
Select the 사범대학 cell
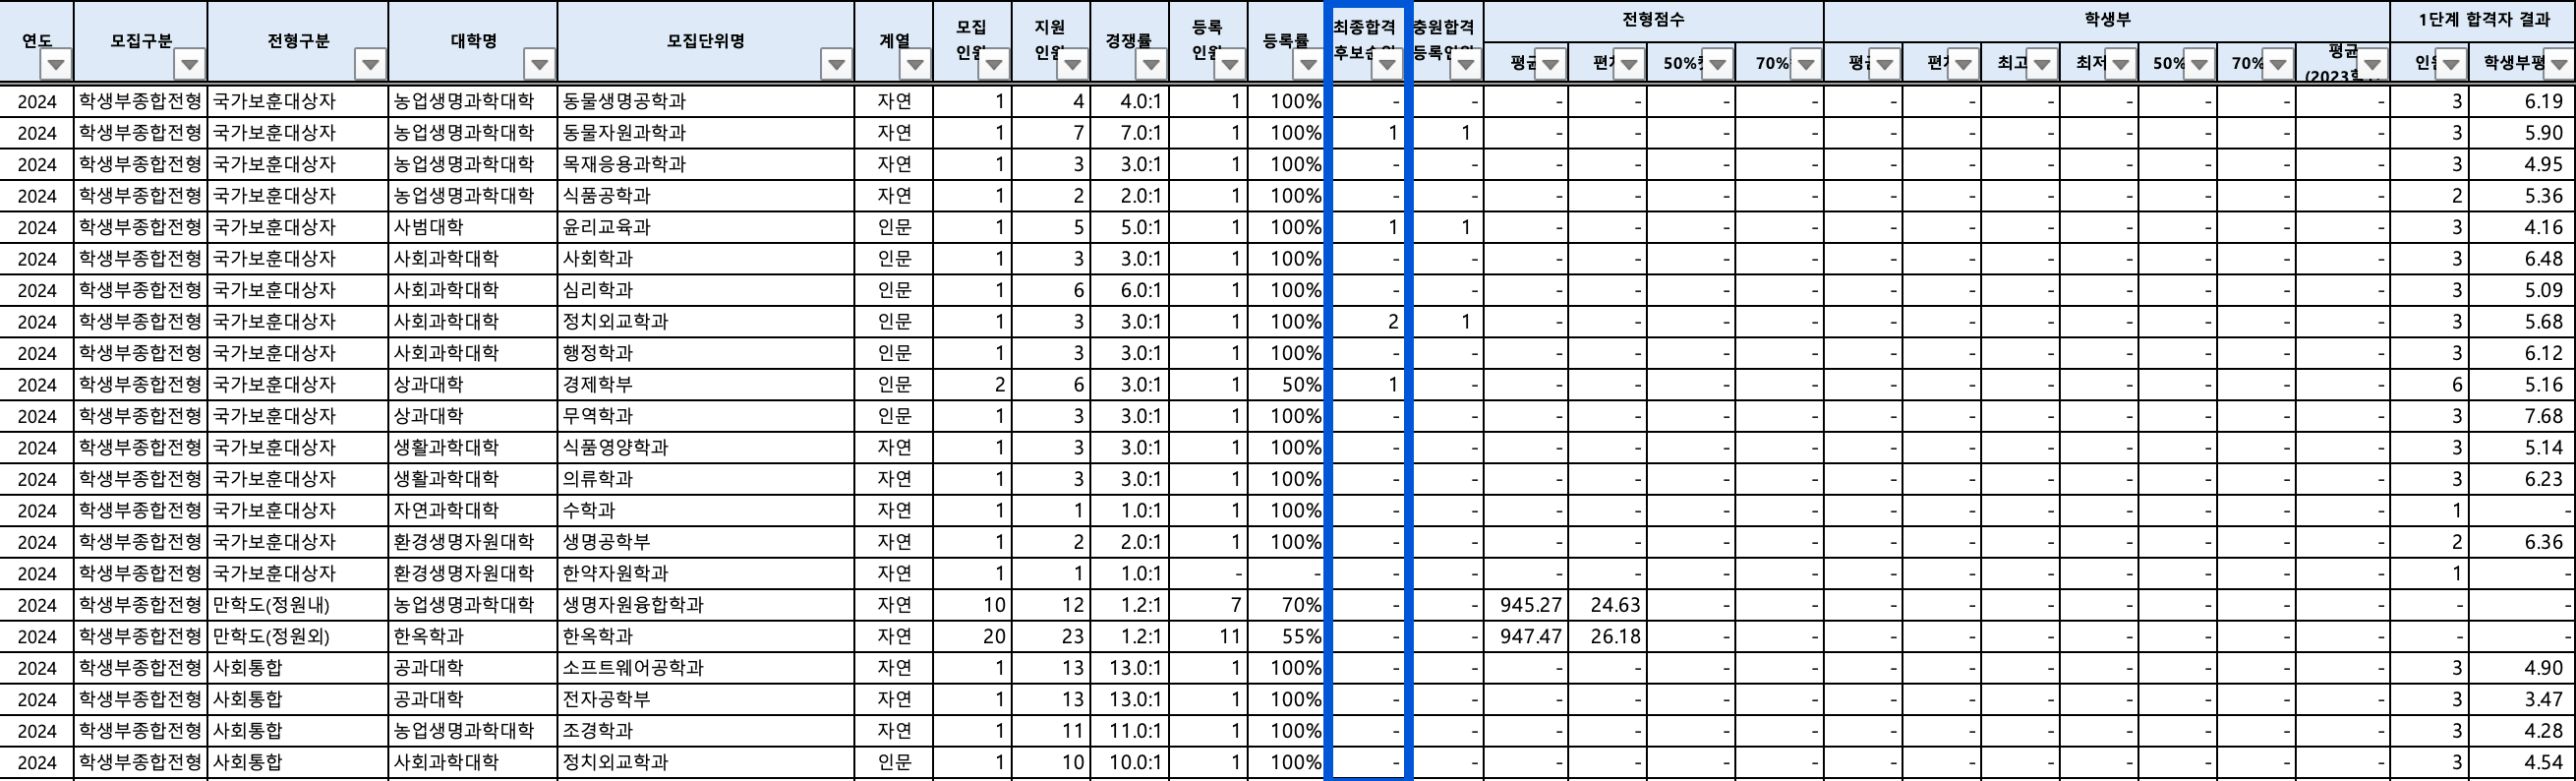[x=473, y=227]
